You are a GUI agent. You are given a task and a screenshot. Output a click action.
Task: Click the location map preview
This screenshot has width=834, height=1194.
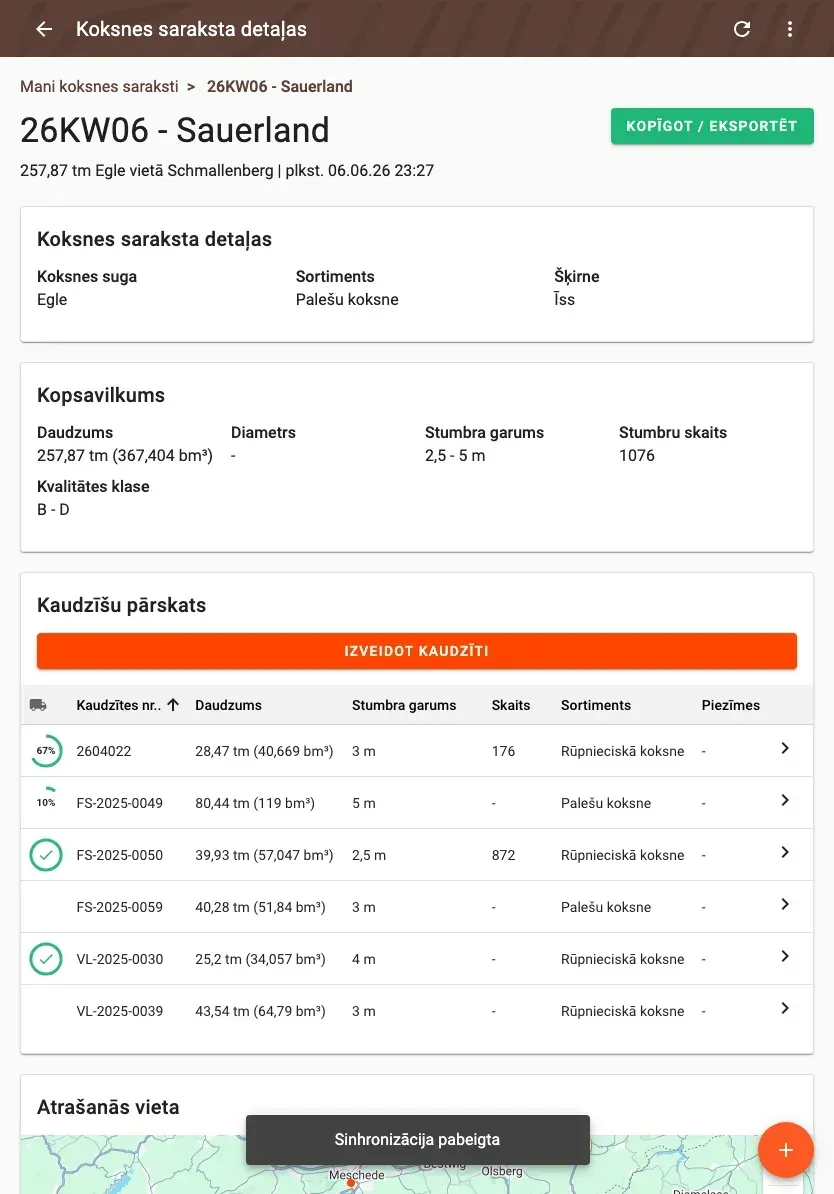[x=417, y=1164]
